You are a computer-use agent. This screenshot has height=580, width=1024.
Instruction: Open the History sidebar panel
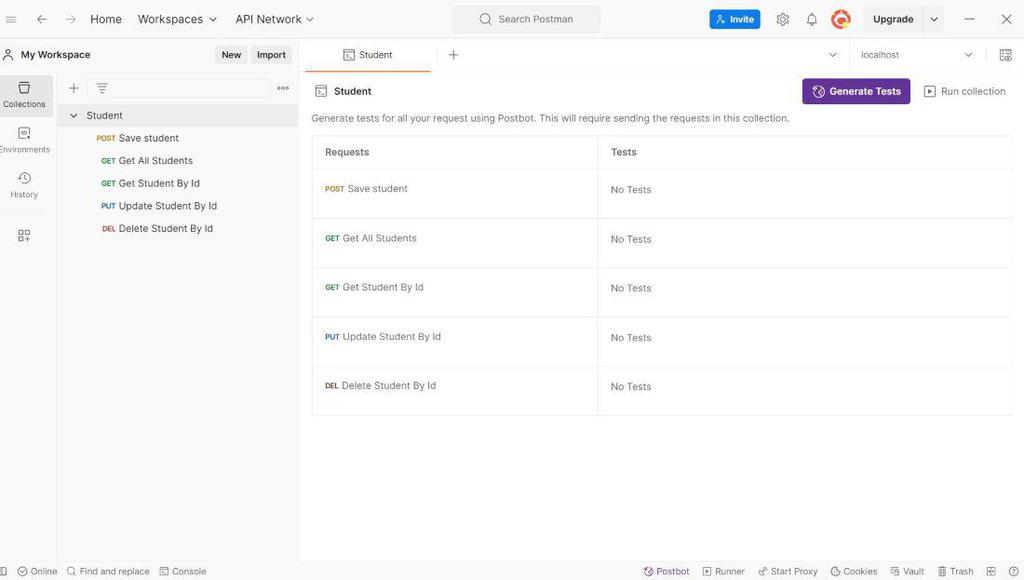[x=24, y=184]
